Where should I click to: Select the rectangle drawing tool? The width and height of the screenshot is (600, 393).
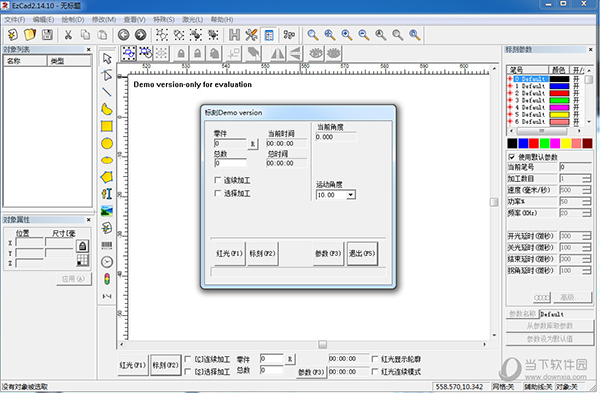(x=107, y=126)
